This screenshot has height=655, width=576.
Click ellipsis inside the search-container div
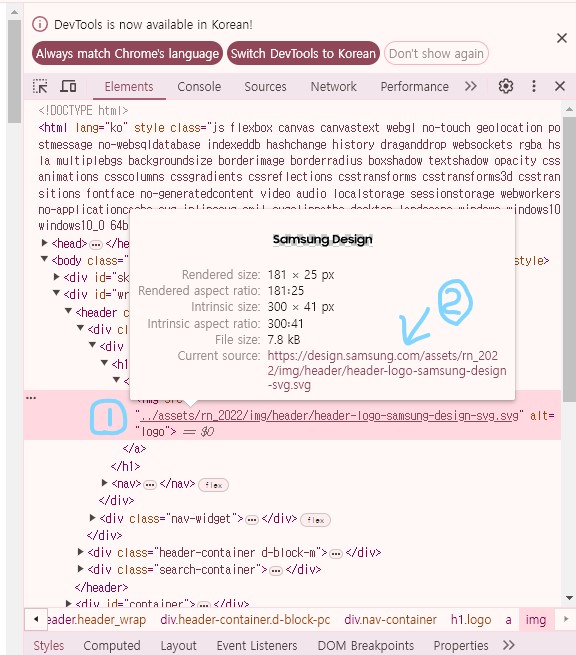point(276,571)
